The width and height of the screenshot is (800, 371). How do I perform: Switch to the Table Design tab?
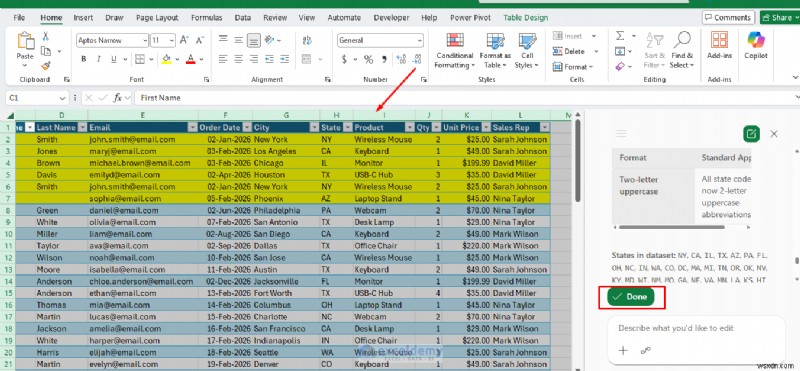[x=526, y=18]
